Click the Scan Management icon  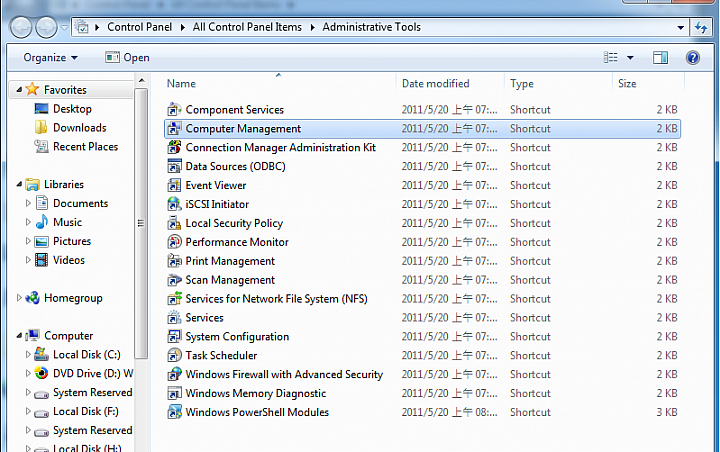(x=174, y=280)
